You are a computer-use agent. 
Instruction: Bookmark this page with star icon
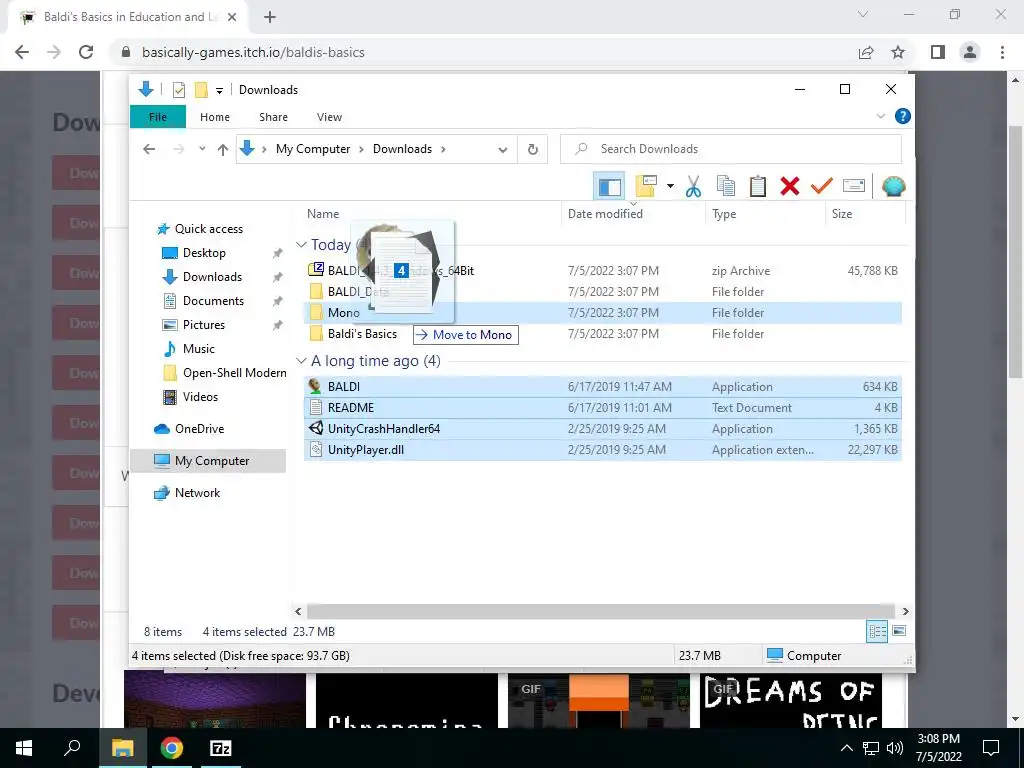click(x=898, y=52)
